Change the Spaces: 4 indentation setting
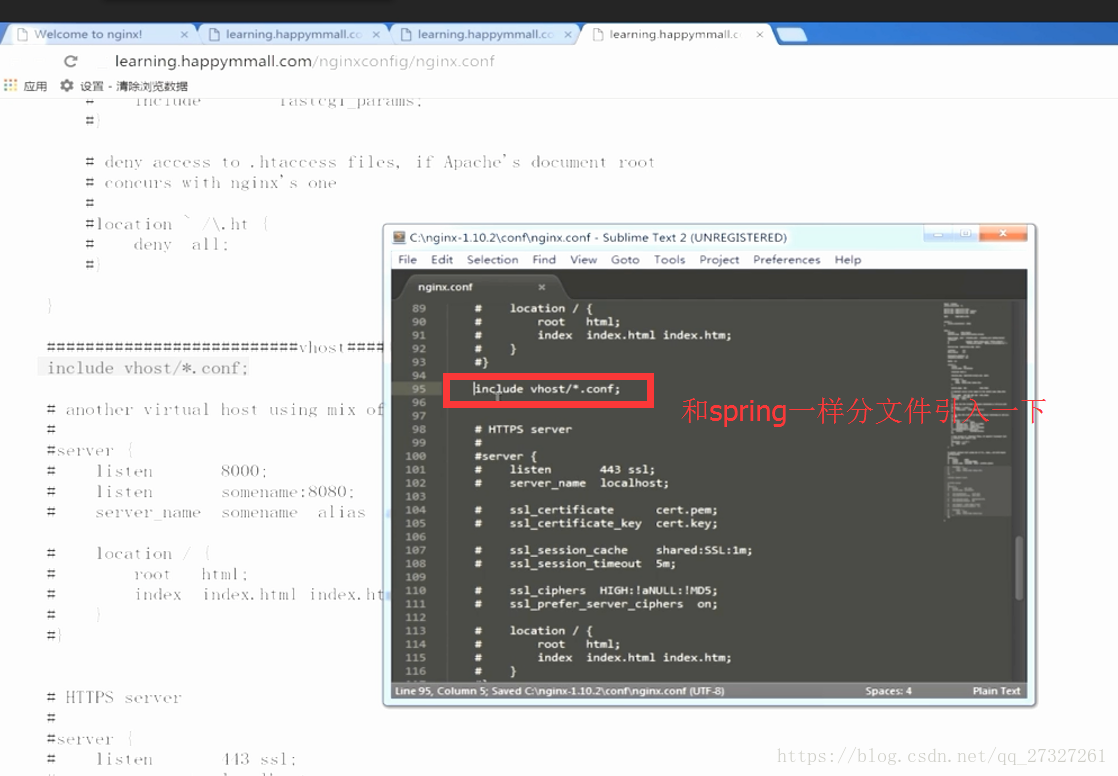 (888, 690)
